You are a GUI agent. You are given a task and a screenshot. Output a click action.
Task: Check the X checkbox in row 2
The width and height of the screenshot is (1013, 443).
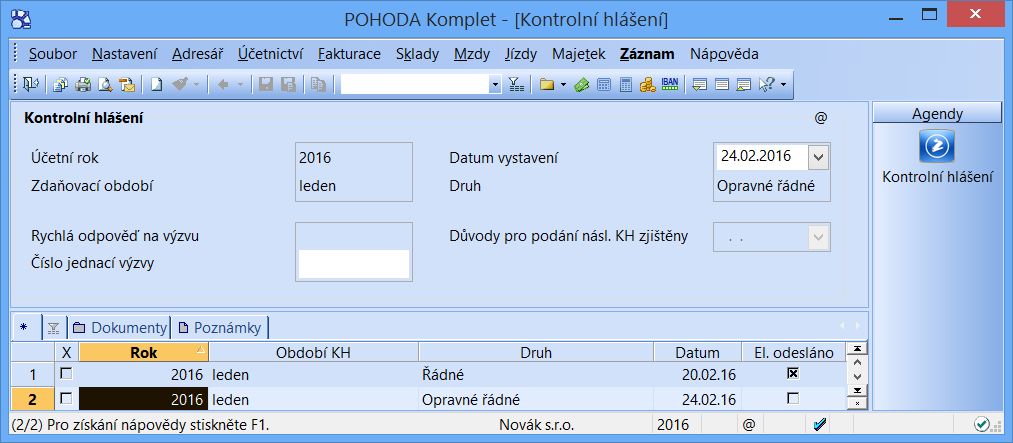point(66,398)
